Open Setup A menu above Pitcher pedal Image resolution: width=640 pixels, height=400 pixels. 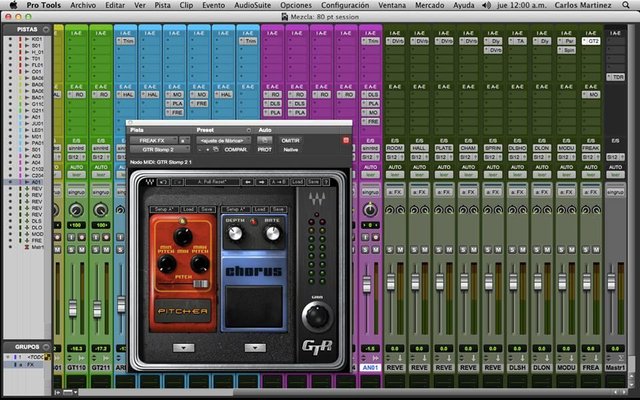[164, 209]
